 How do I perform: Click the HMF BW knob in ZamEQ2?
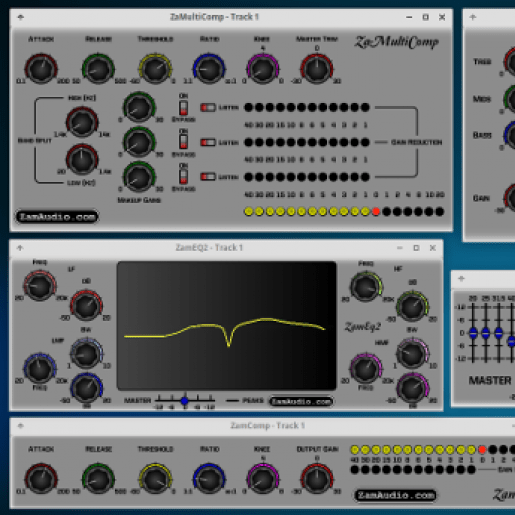coord(413,353)
